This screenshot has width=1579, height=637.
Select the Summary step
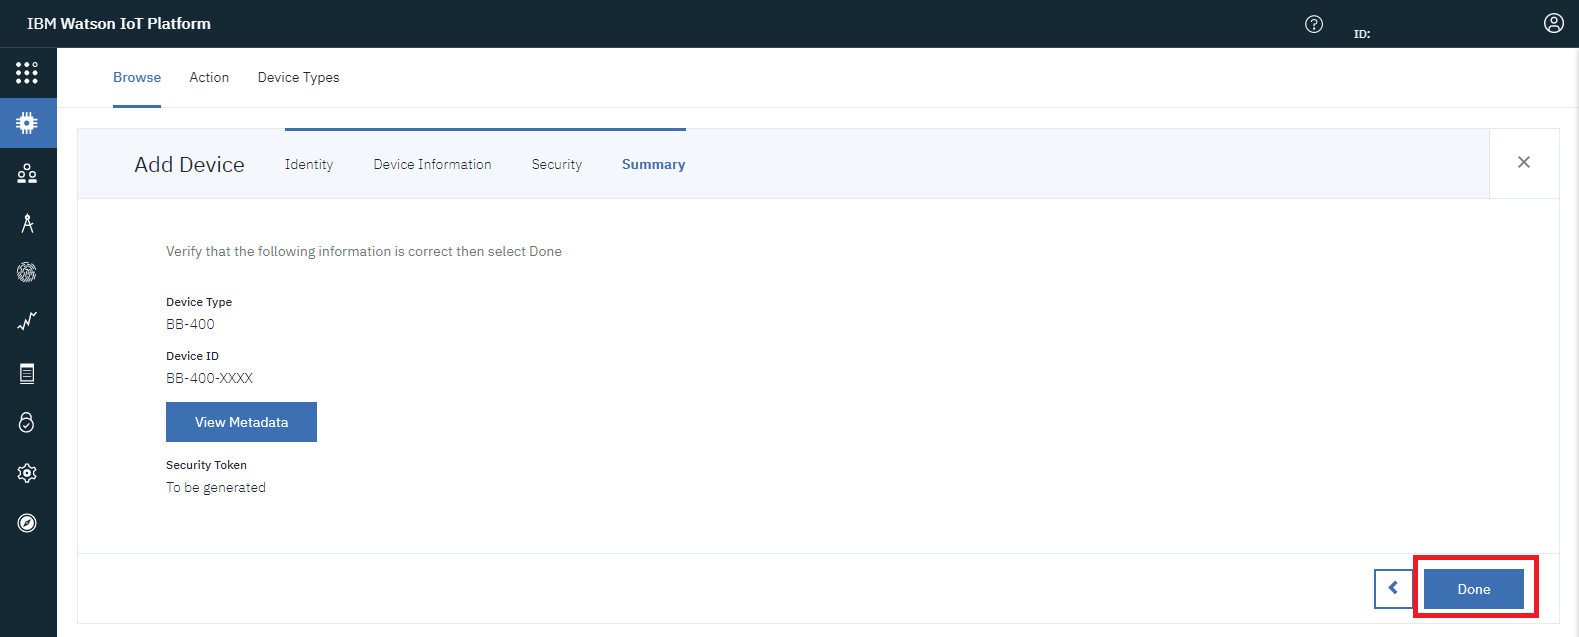coord(653,165)
